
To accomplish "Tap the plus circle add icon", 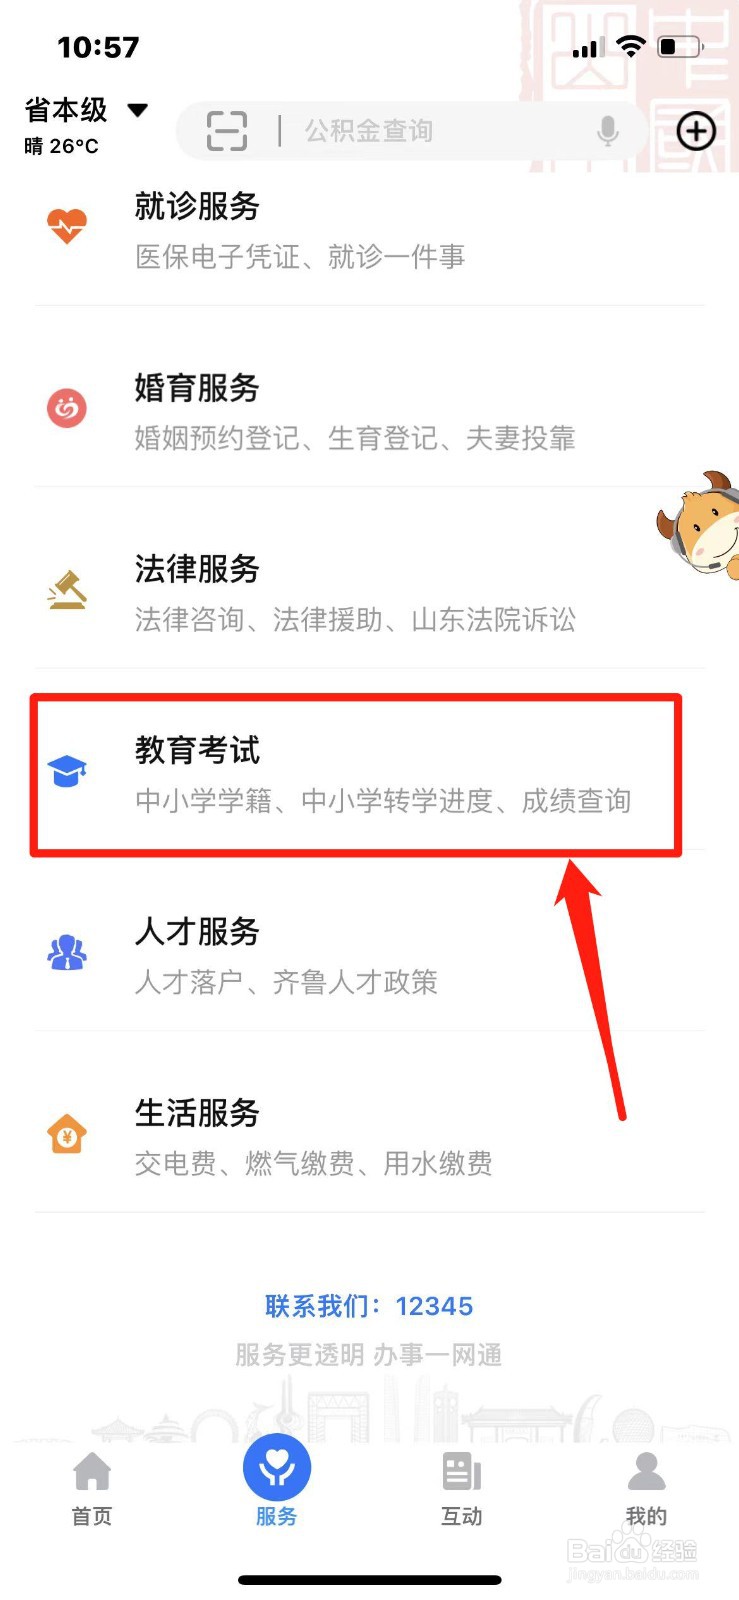I will point(697,131).
